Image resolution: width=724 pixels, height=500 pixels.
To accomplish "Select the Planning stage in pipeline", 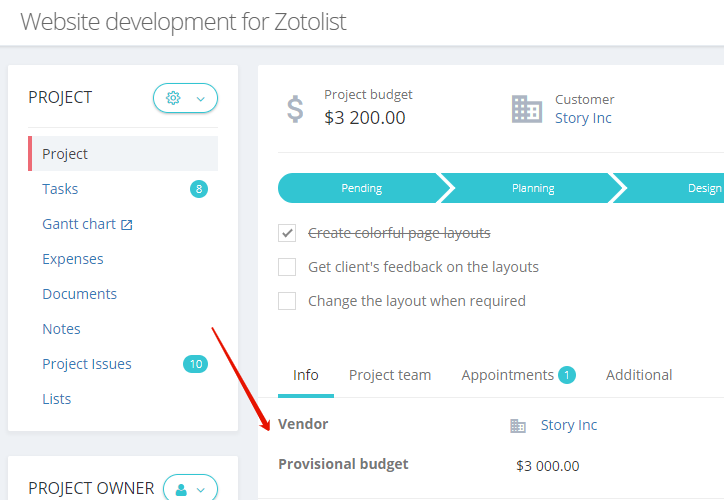I will [533, 188].
